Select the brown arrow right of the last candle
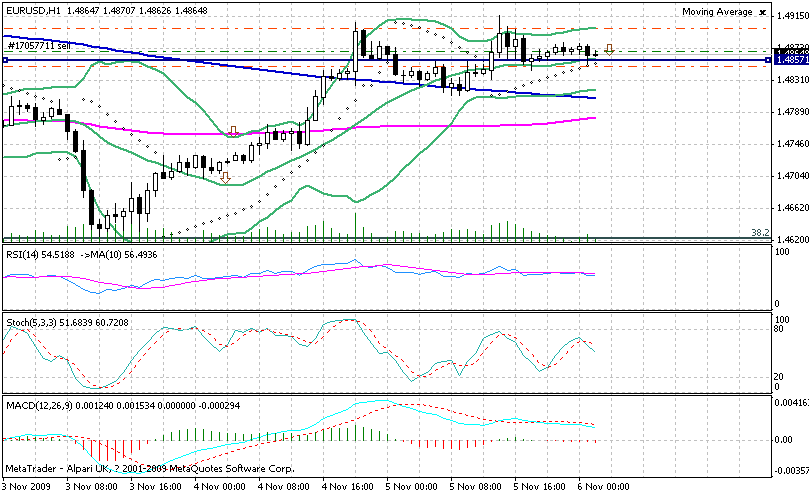 click(609, 50)
